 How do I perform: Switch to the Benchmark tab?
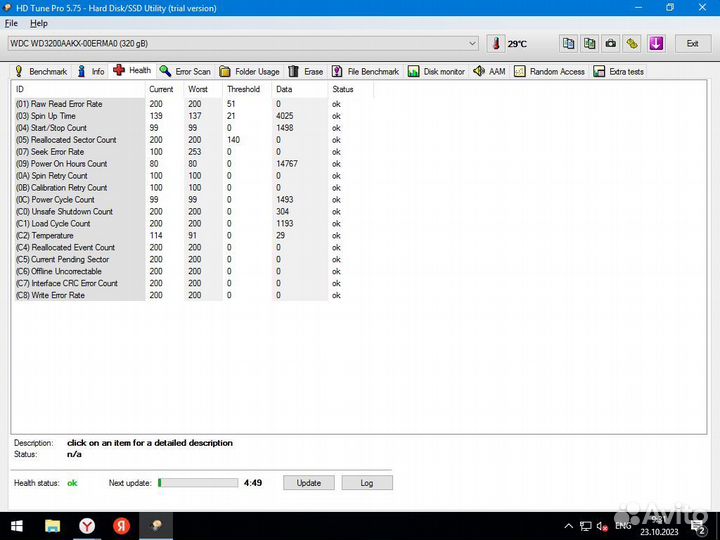click(41, 71)
